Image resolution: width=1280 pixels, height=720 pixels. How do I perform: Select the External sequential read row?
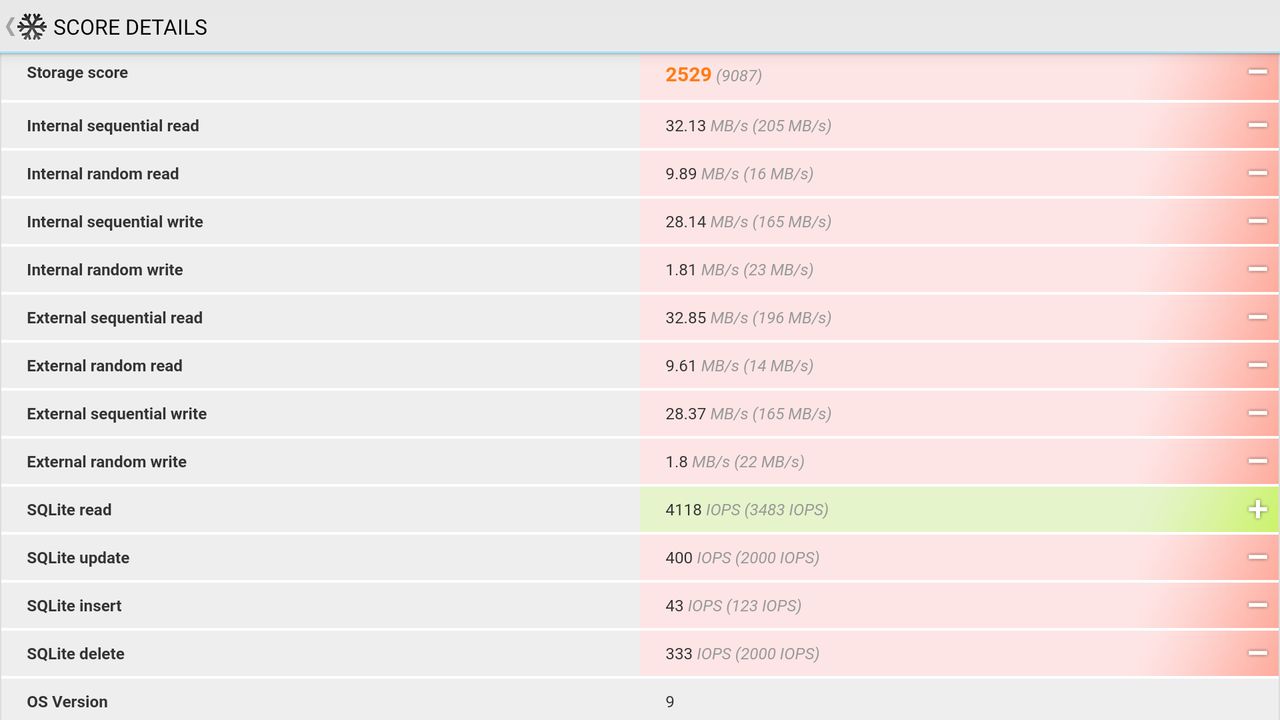click(x=640, y=318)
